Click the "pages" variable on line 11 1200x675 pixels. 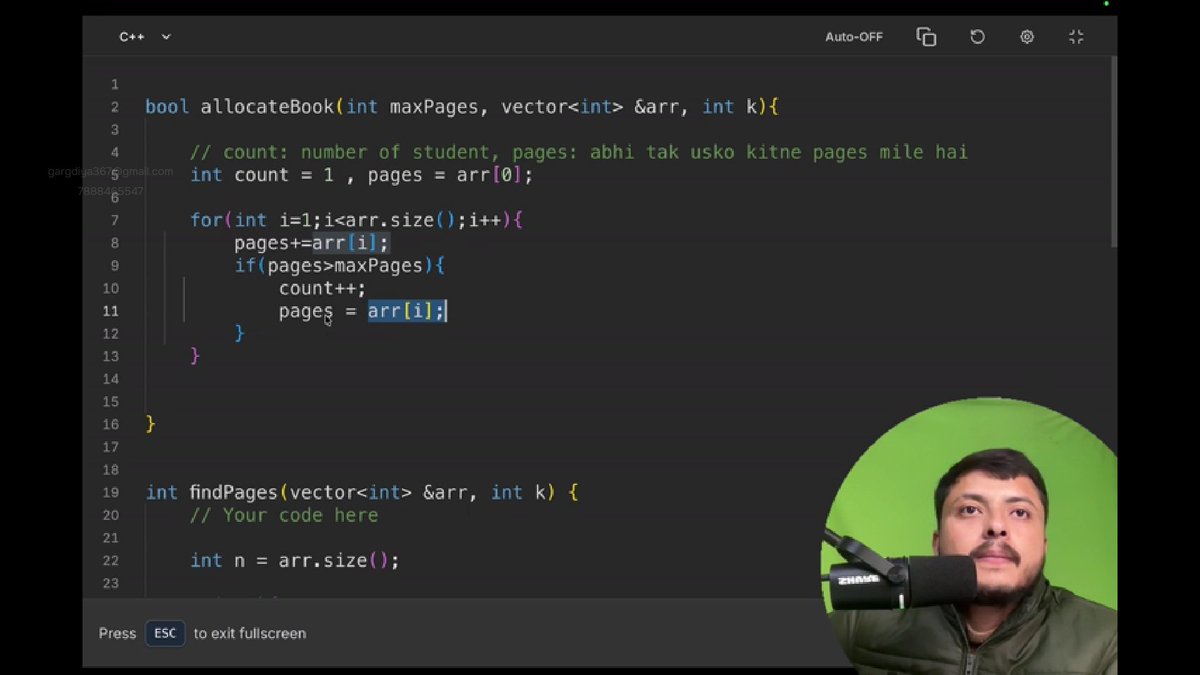pos(306,311)
